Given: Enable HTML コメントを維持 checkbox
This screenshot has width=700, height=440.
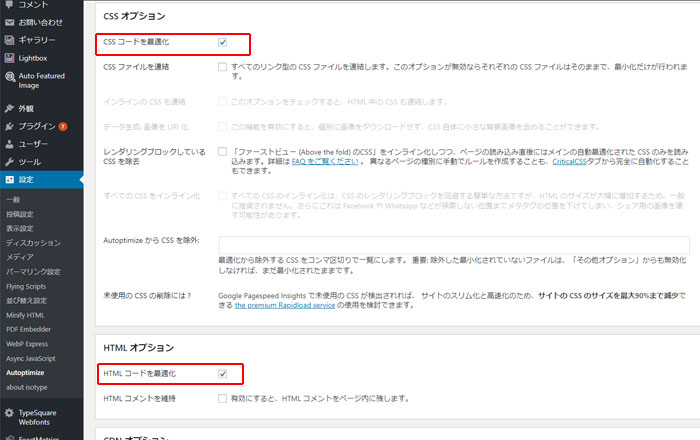Looking at the screenshot, I should 222,398.
